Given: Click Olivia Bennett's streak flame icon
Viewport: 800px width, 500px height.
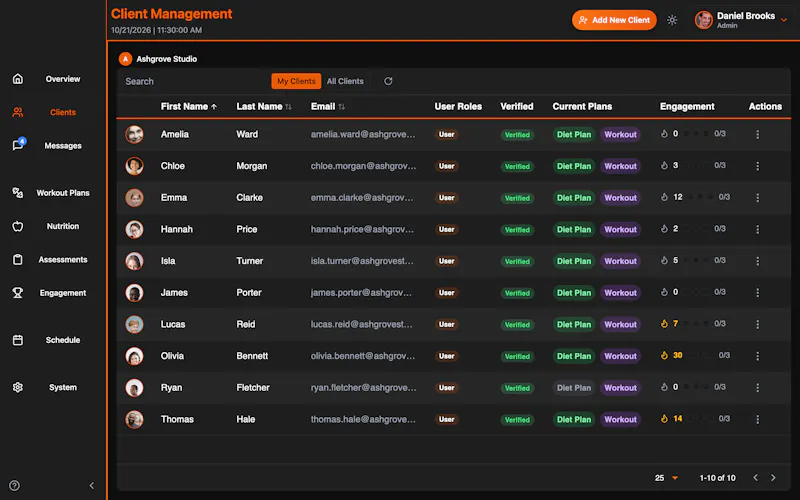Looking at the screenshot, I should click(x=664, y=355).
